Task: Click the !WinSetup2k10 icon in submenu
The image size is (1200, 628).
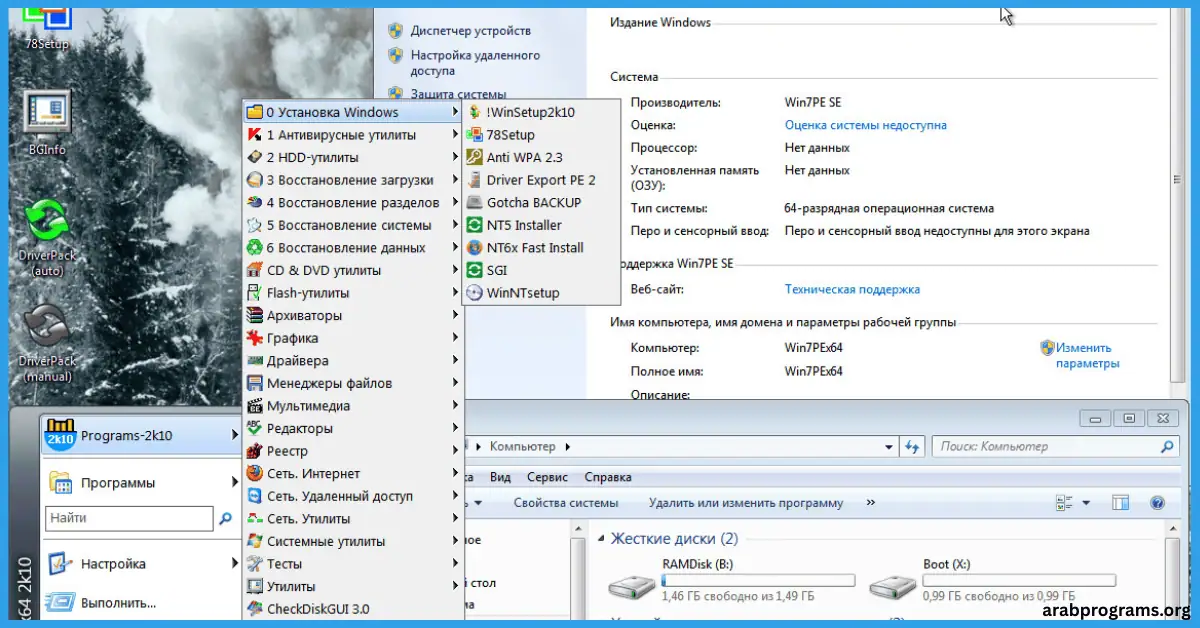Action: pos(474,112)
